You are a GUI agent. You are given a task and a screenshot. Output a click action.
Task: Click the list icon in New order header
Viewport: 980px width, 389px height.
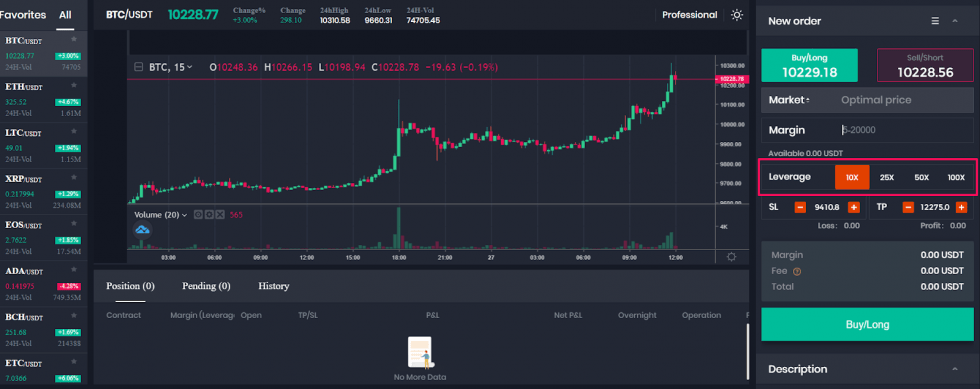(x=935, y=21)
